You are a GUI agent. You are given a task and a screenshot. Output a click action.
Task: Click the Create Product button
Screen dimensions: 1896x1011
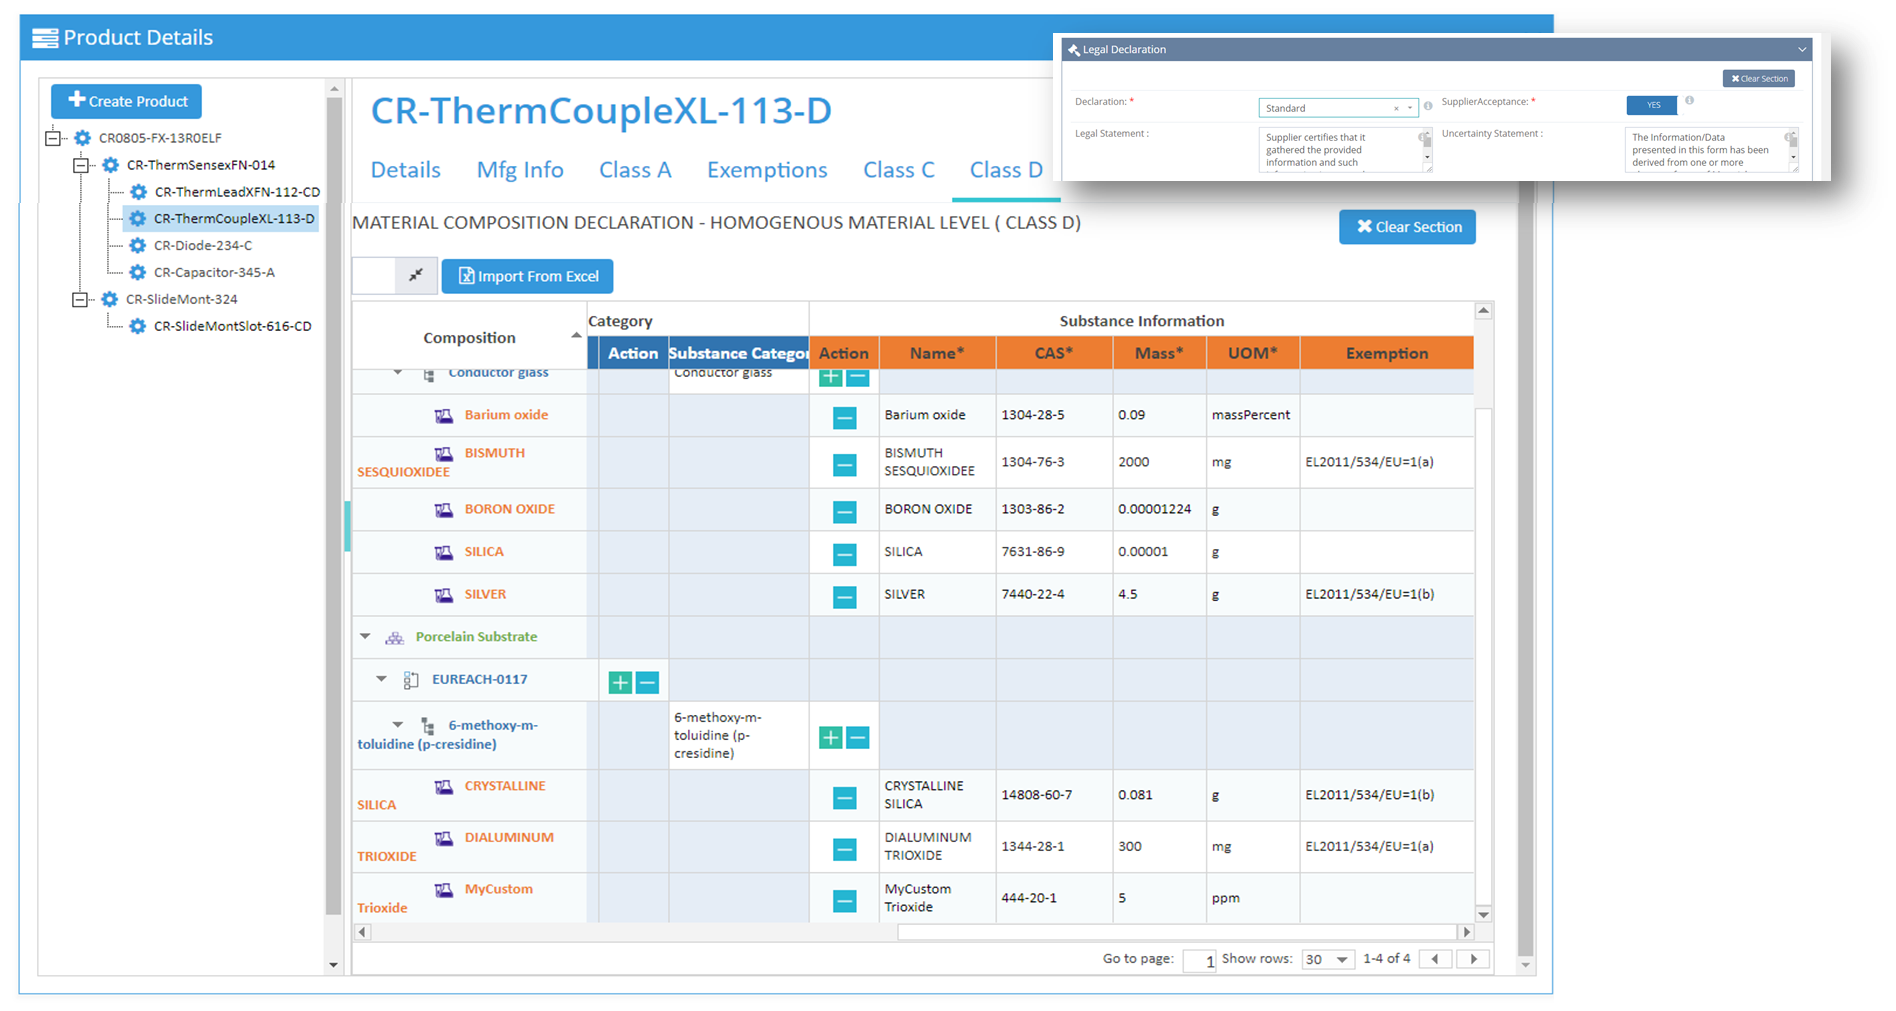[x=127, y=101]
